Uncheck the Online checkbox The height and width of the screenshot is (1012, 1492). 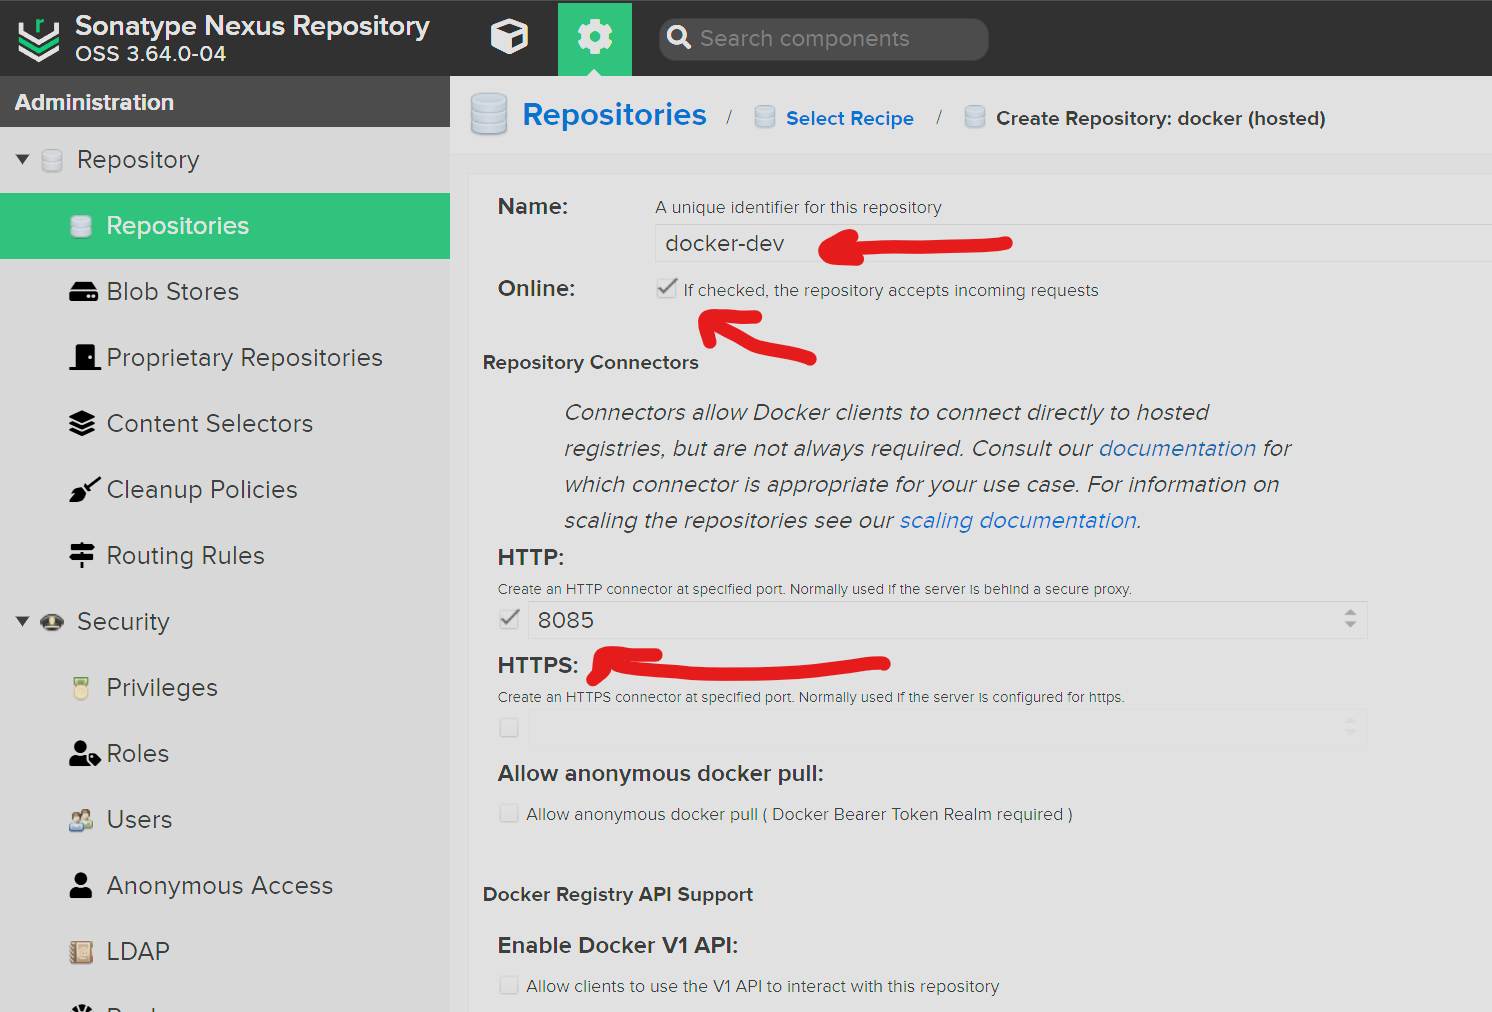click(x=667, y=287)
